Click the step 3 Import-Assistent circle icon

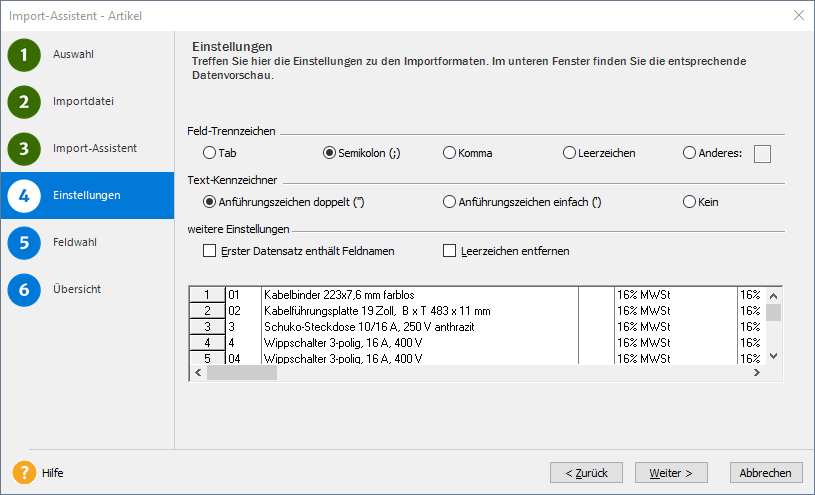(x=24, y=149)
